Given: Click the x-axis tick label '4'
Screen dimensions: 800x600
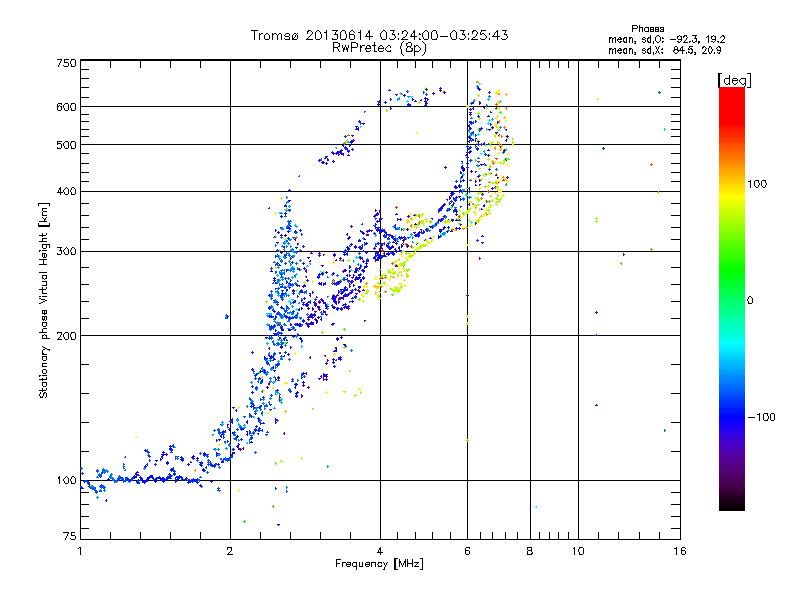Looking at the screenshot, I should tap(380, 551).
